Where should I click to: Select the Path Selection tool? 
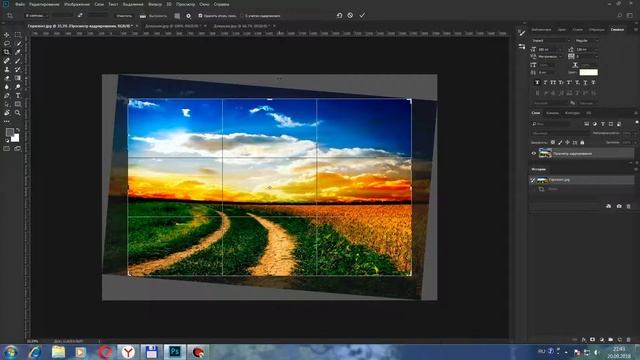point(7,104)
